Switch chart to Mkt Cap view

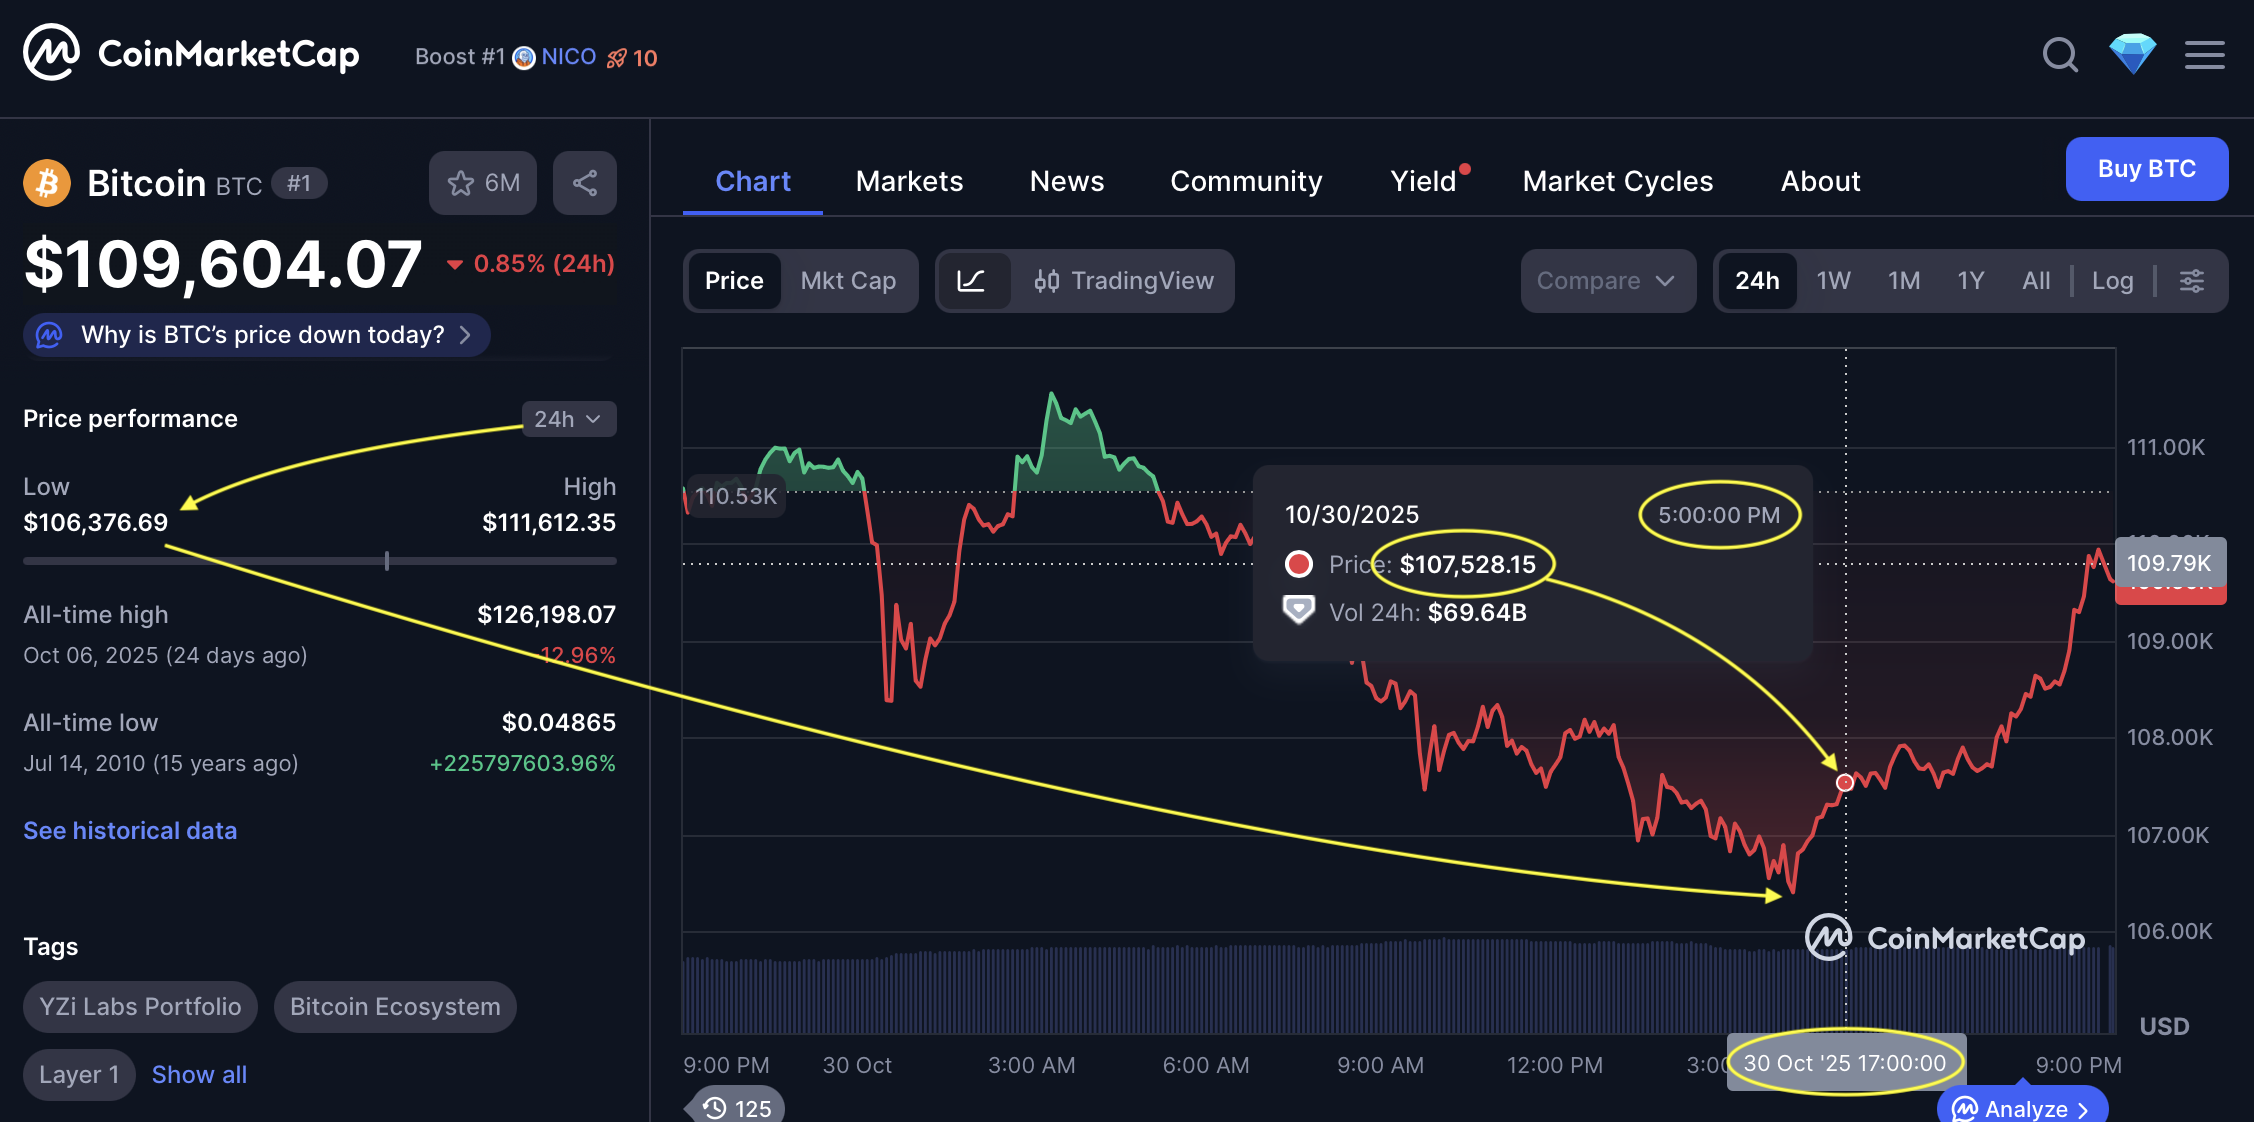848,281
